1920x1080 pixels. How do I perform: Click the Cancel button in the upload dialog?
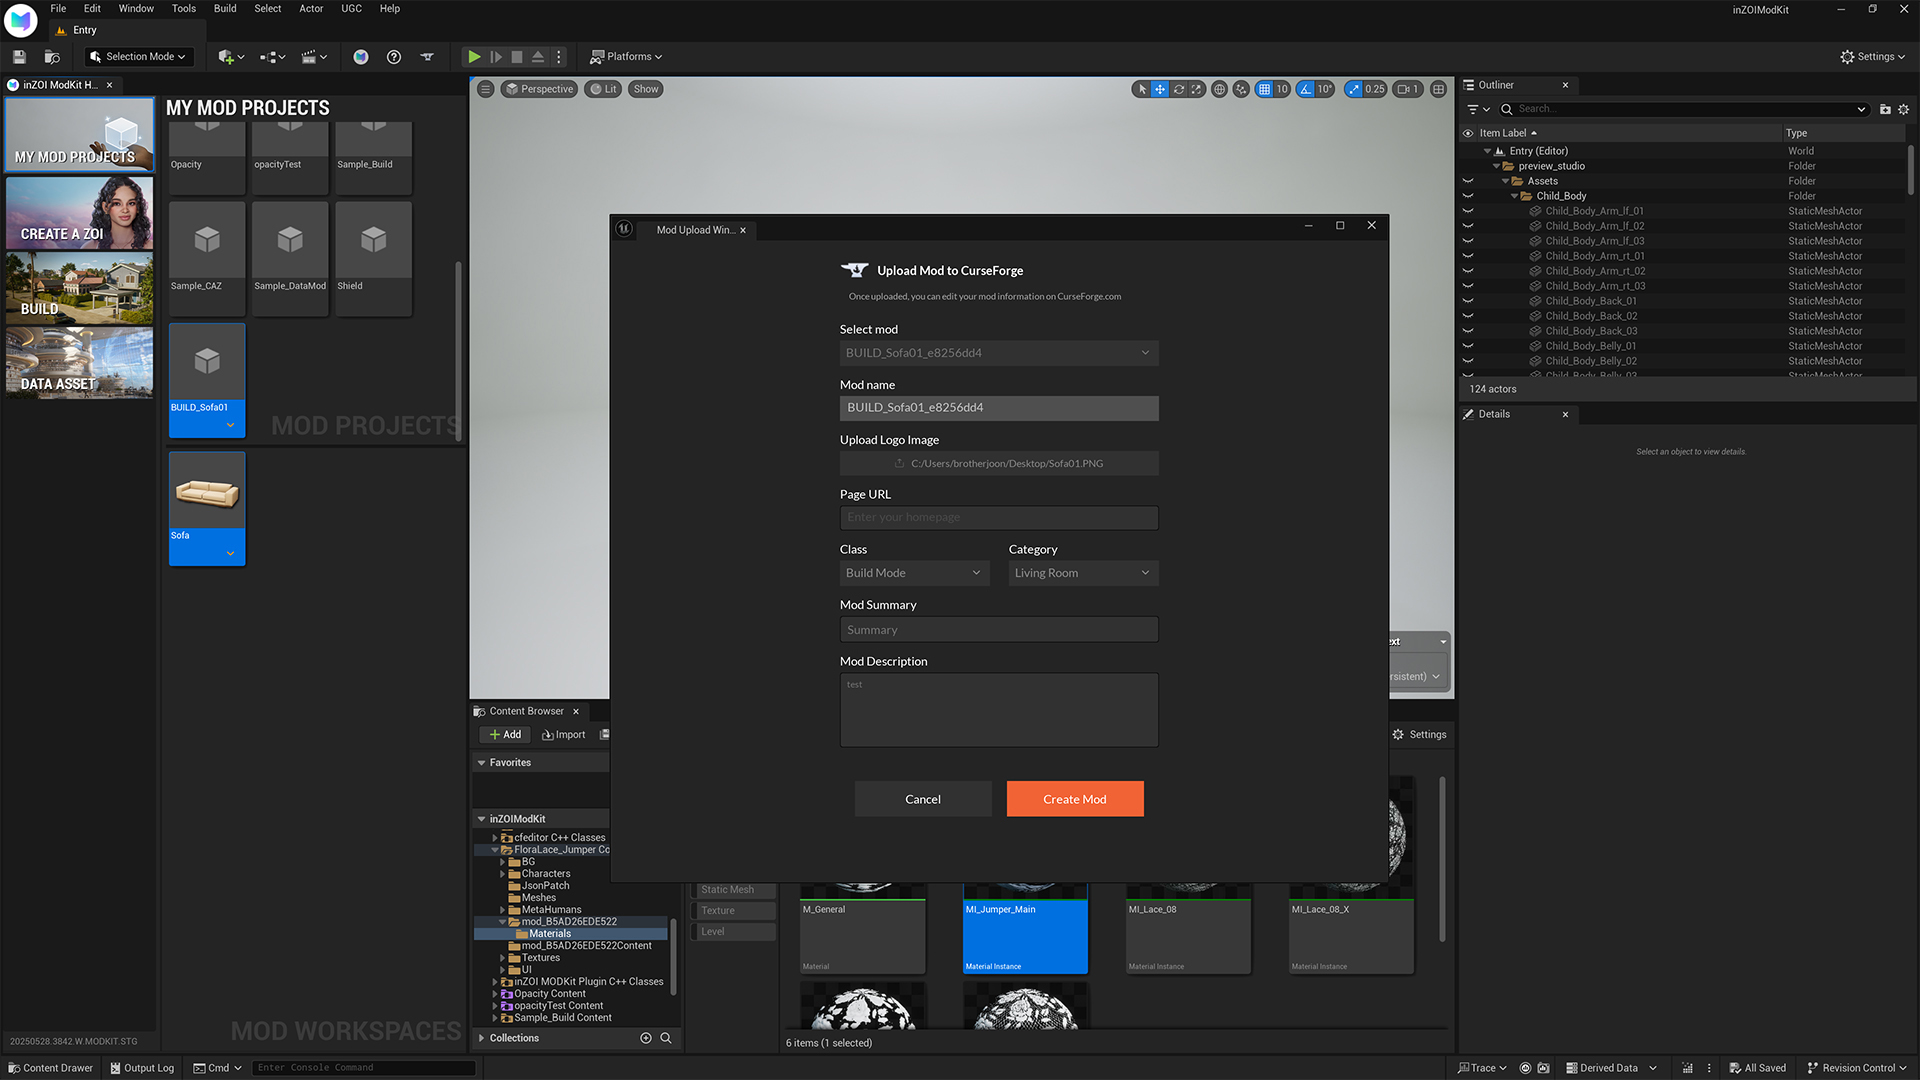(922, 798)
